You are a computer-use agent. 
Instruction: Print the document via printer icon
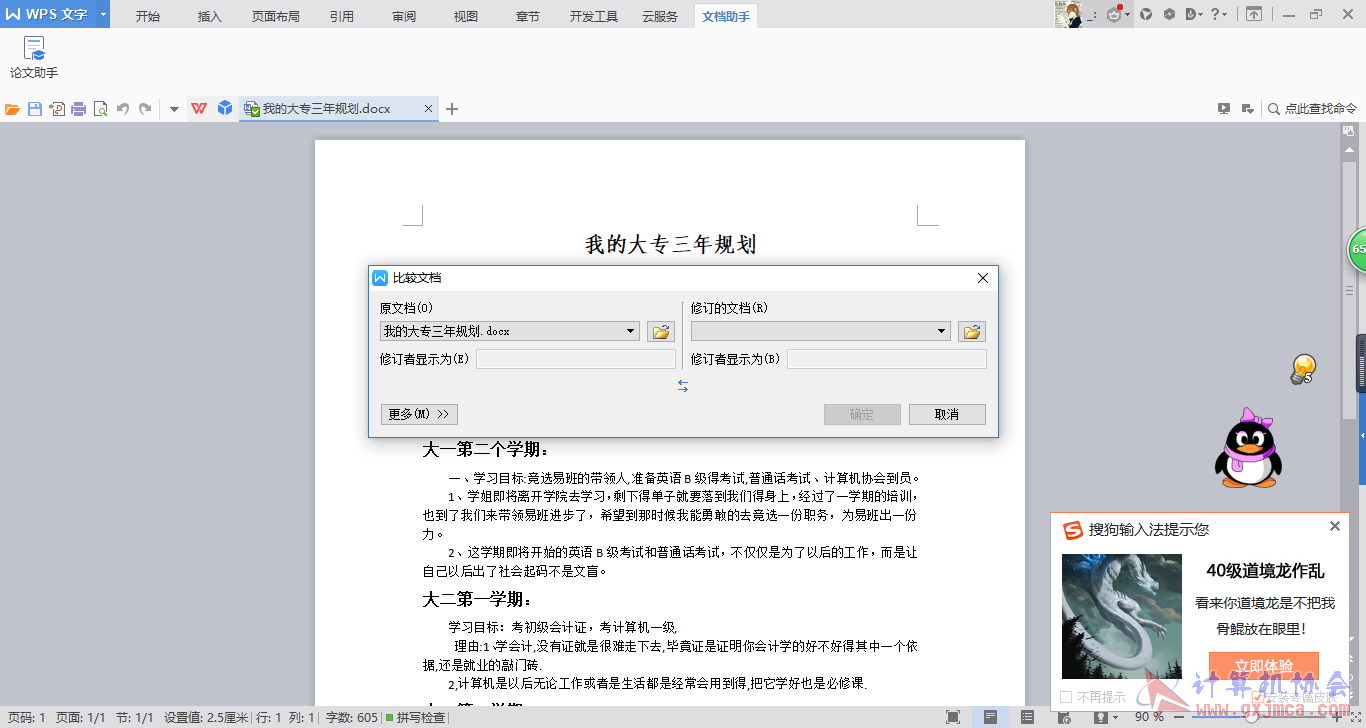click(x=78, y=109)
